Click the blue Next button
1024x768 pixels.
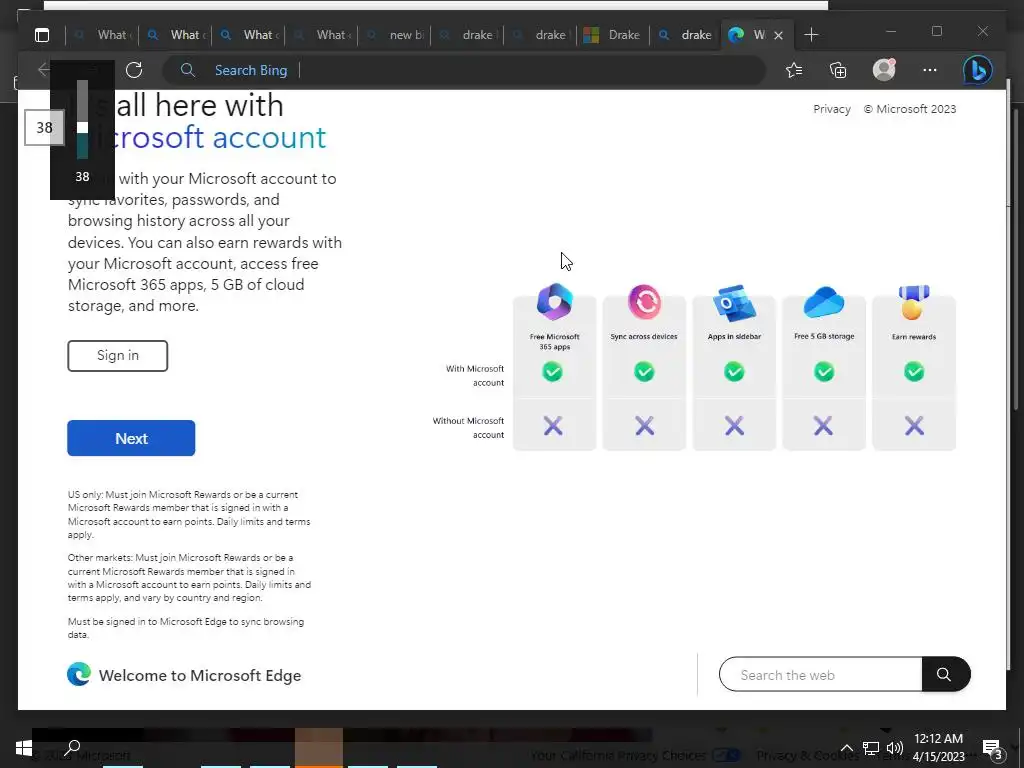point(131,438)
